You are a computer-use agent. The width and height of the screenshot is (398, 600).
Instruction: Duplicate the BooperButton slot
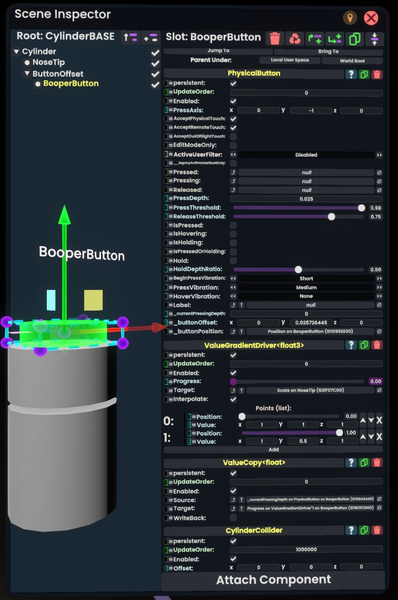click(354, 38)
